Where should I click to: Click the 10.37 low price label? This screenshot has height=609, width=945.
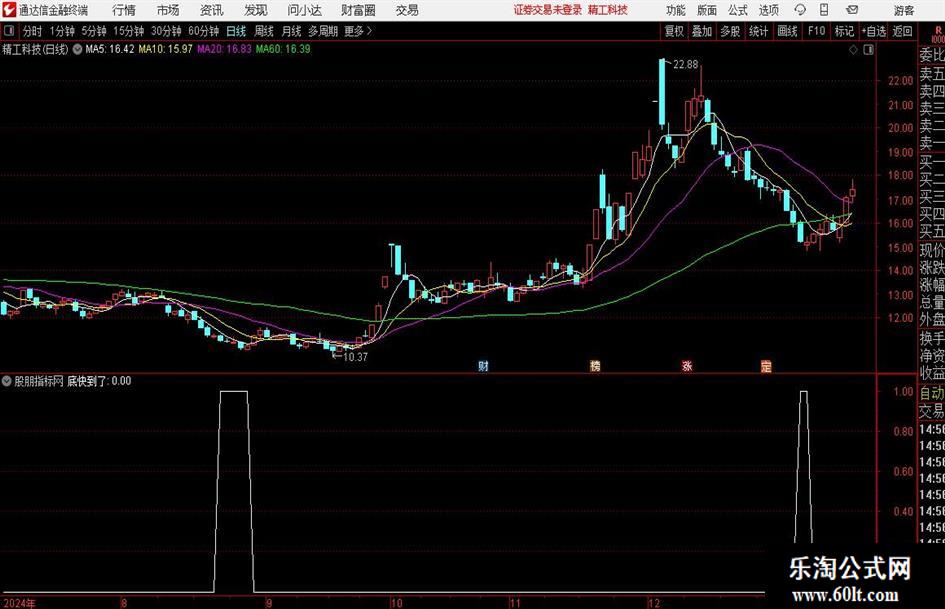[x=354, y=357]
